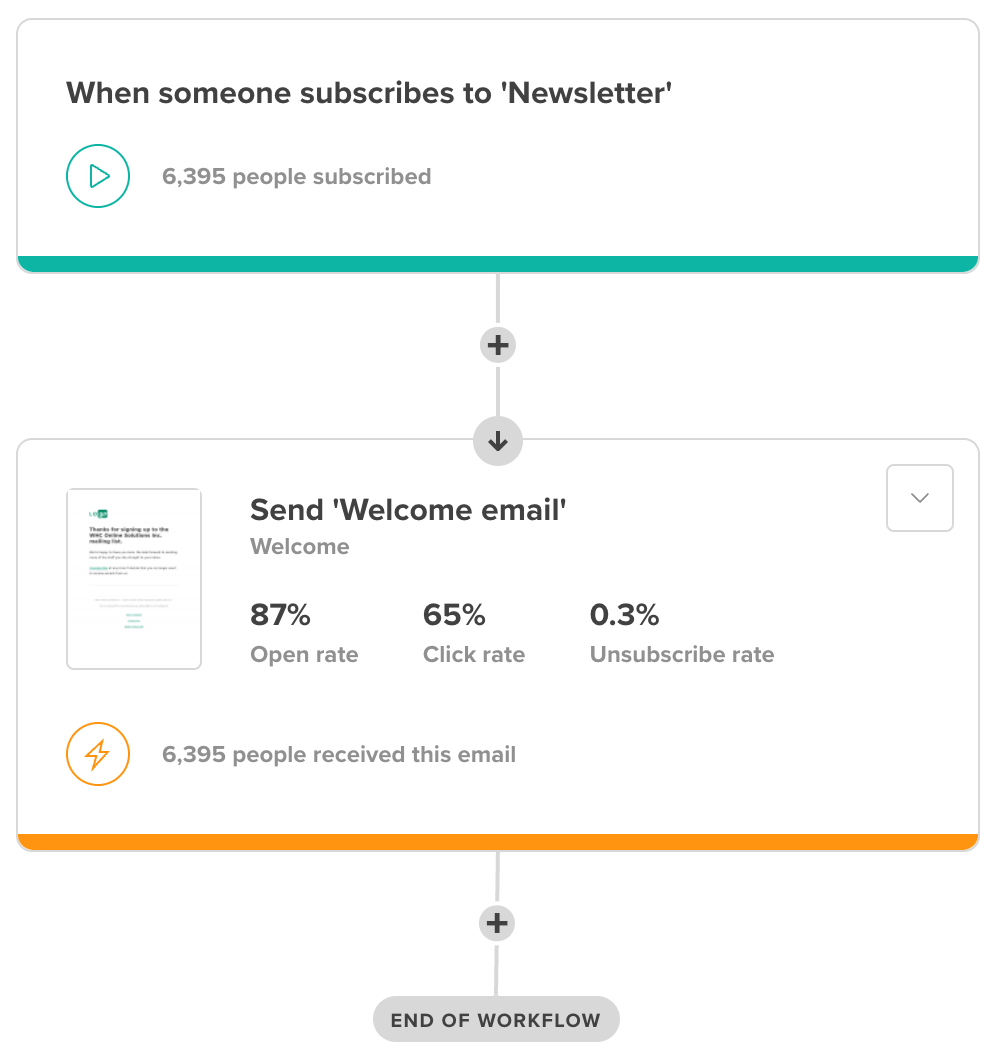The height and width of the screenshot is (1060, 996).
Task: Click the orange status bar under the email card
Action: 497,840
